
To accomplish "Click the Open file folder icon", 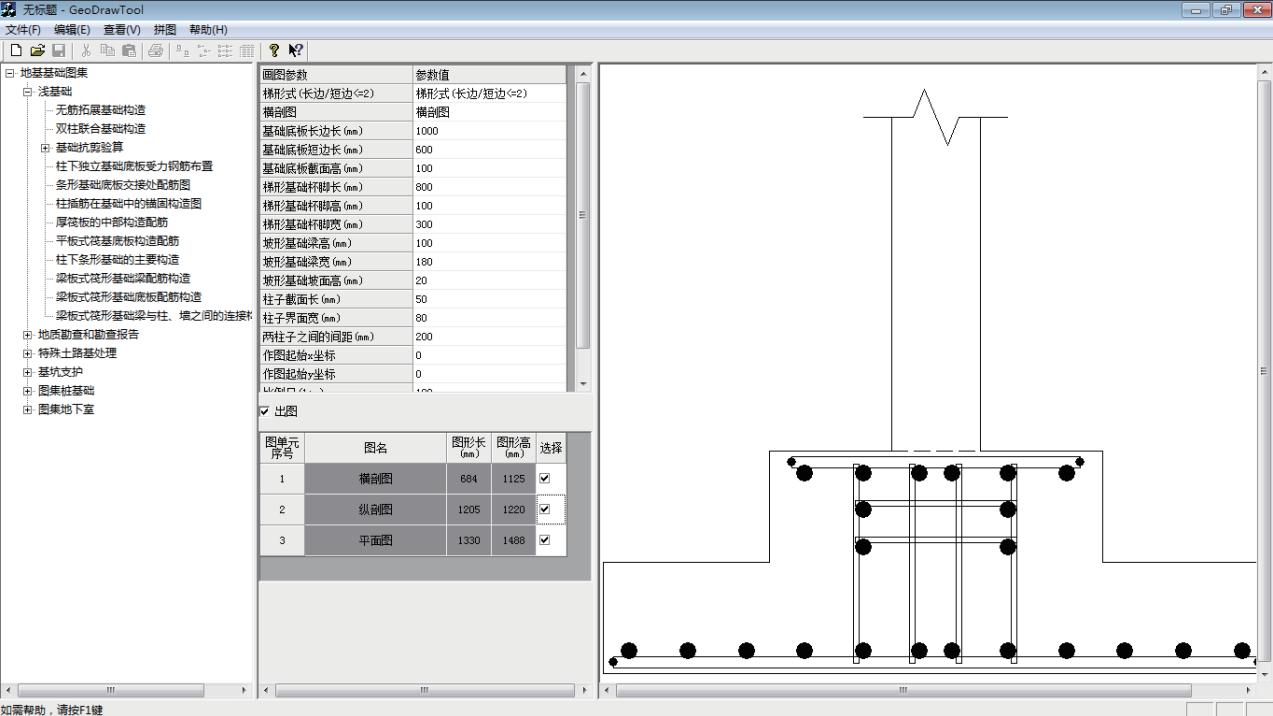I will coord(37,50).
